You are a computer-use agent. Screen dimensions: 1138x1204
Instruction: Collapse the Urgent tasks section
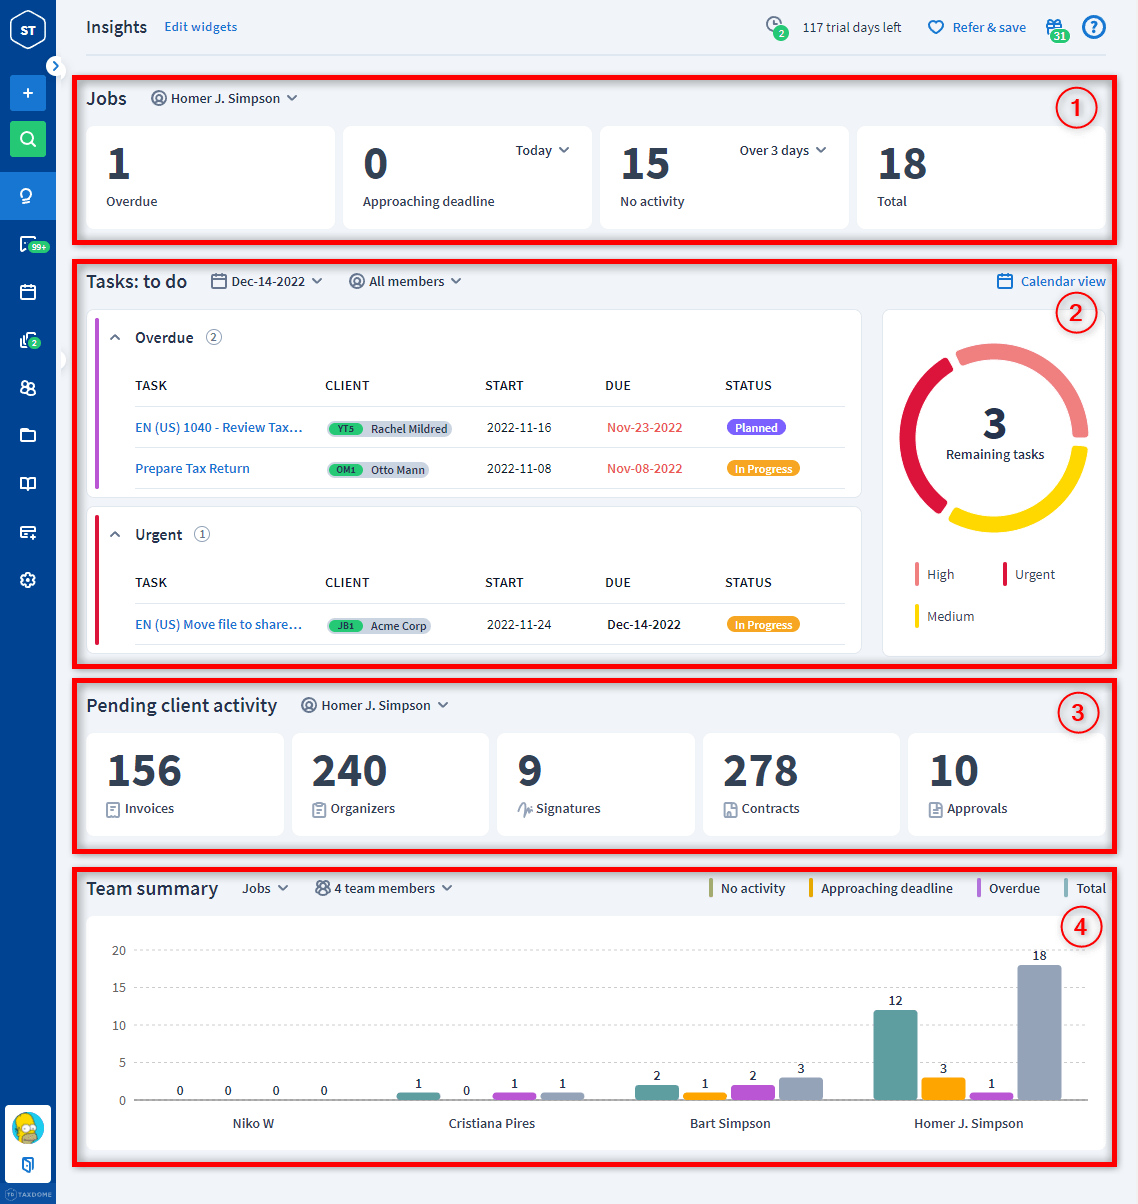pos(114,534)
